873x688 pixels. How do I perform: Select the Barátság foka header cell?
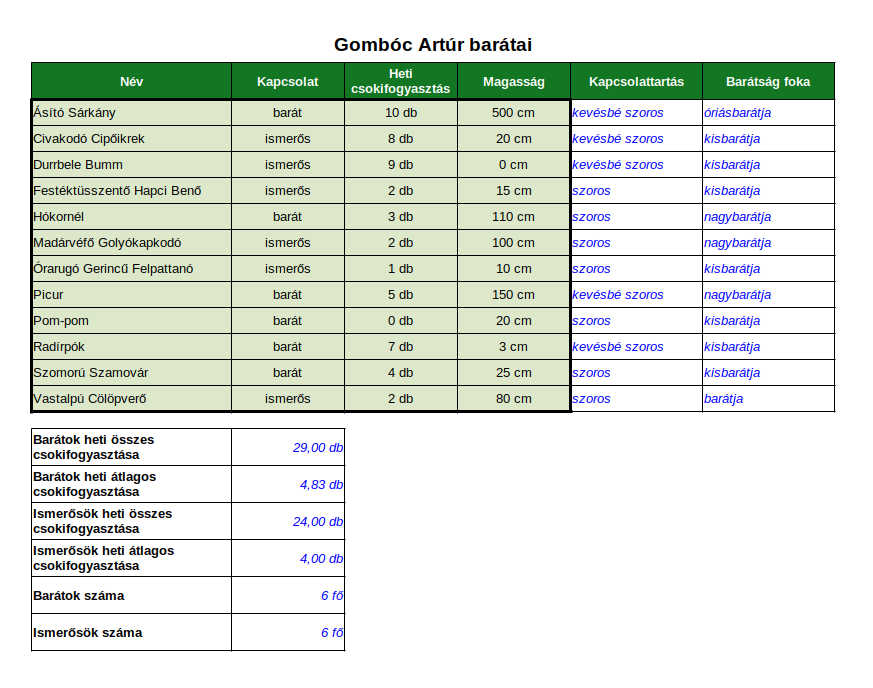click(x=768, y=81)
